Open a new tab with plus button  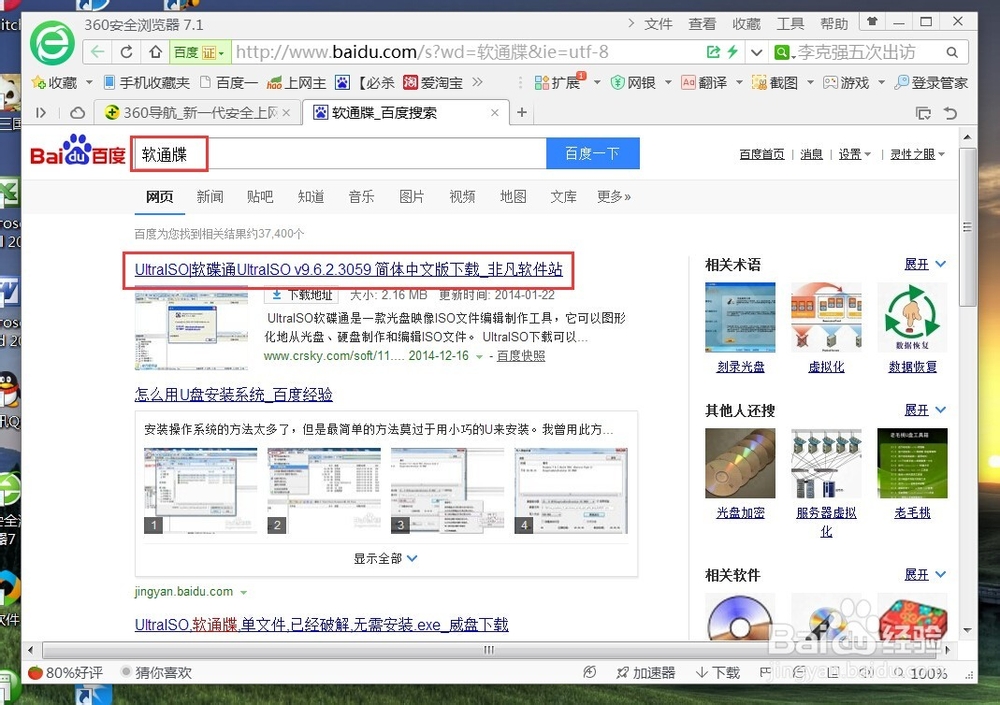coord(522,113)
